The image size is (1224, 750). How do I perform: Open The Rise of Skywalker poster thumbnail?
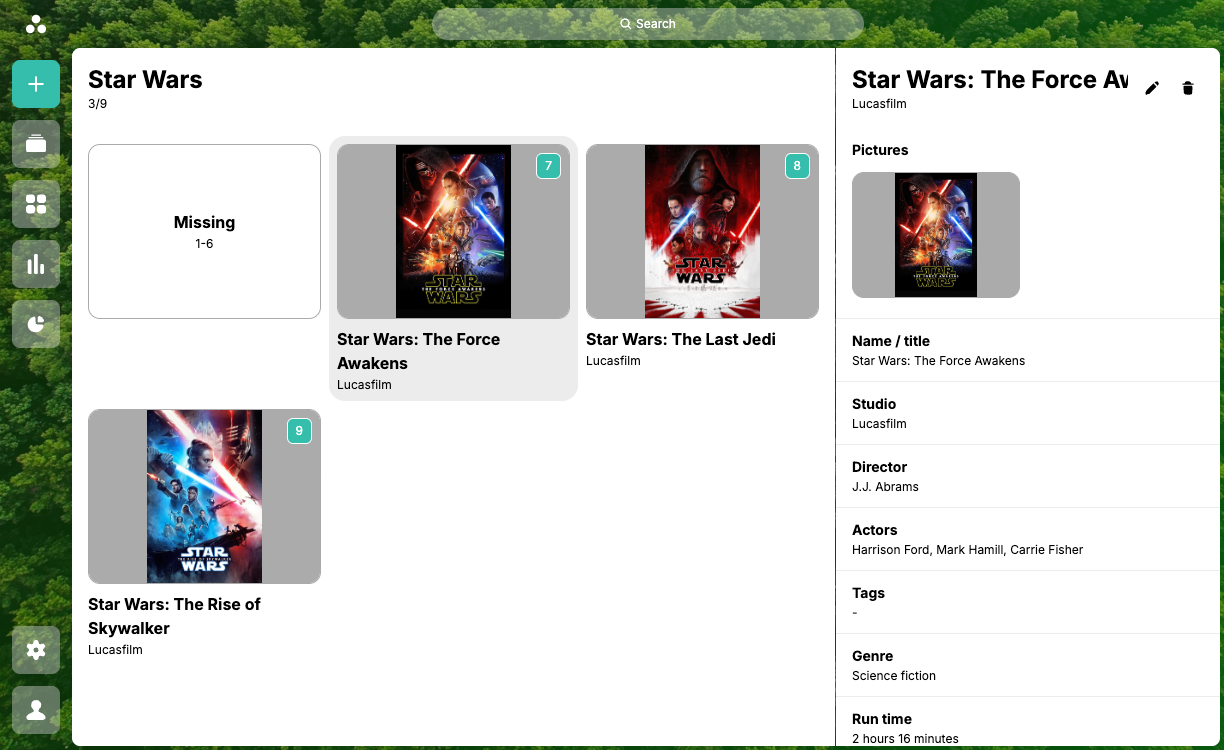[x=204, y=496]
